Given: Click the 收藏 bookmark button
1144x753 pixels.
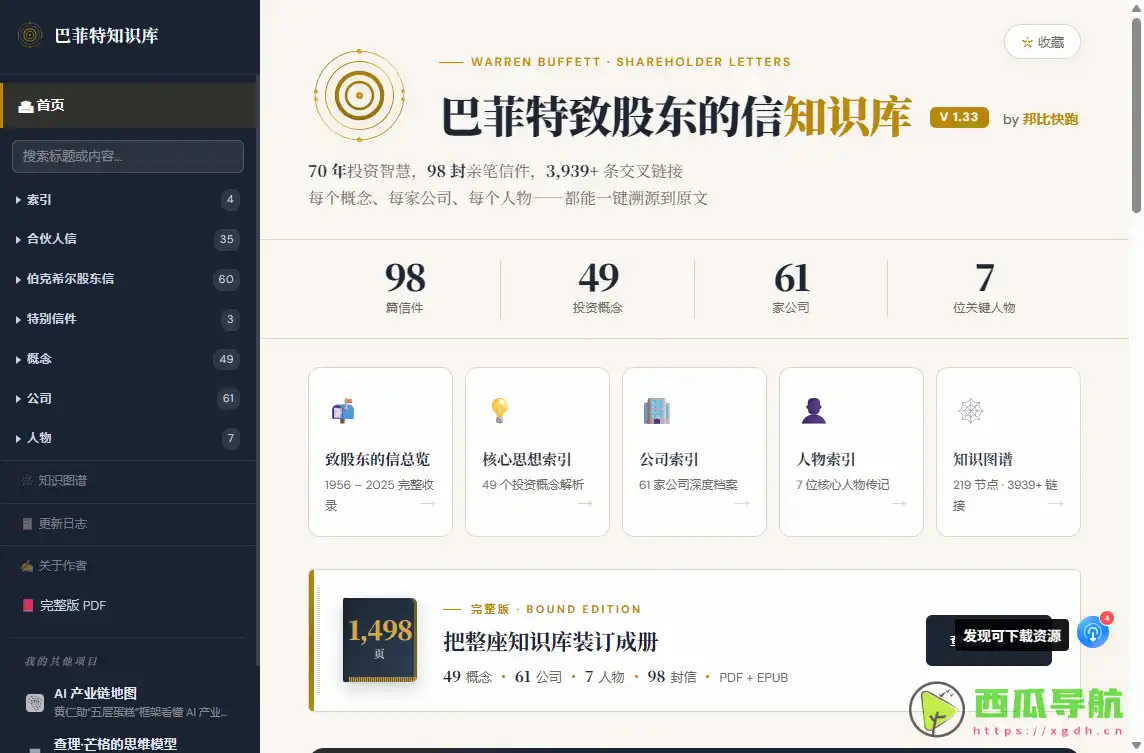Looking at the screenshot, I should click(1043, 42).
